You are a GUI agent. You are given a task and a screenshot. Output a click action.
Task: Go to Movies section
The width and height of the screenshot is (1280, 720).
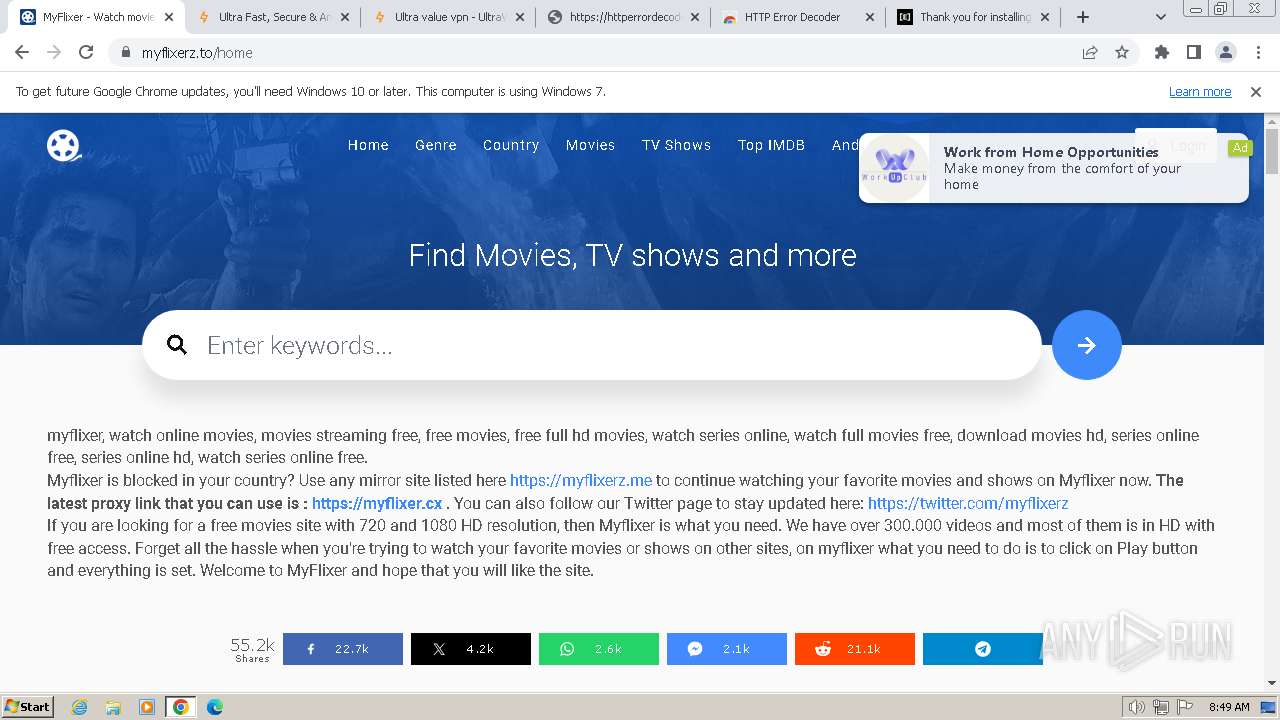click(x=590, y=145)
